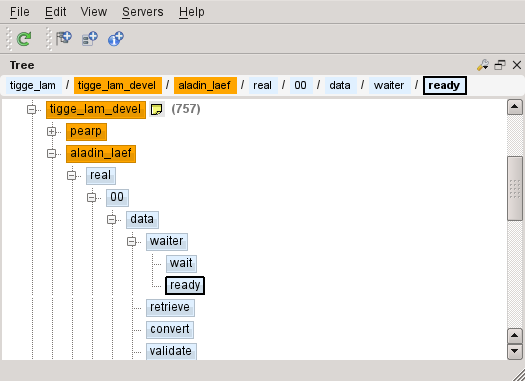This screenshot has height=381, width=525.
Task: Open the View menu
Action: (94, 12)
